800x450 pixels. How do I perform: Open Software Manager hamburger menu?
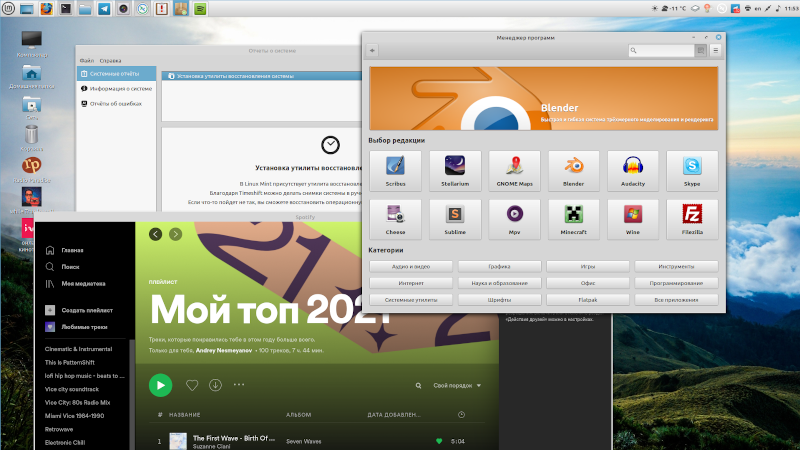pos(716,50)
